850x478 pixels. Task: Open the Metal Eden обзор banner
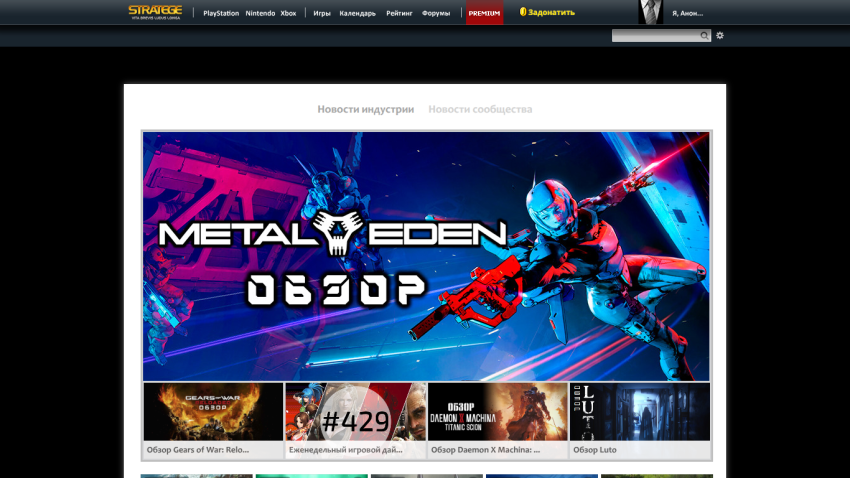click(426, 256)
